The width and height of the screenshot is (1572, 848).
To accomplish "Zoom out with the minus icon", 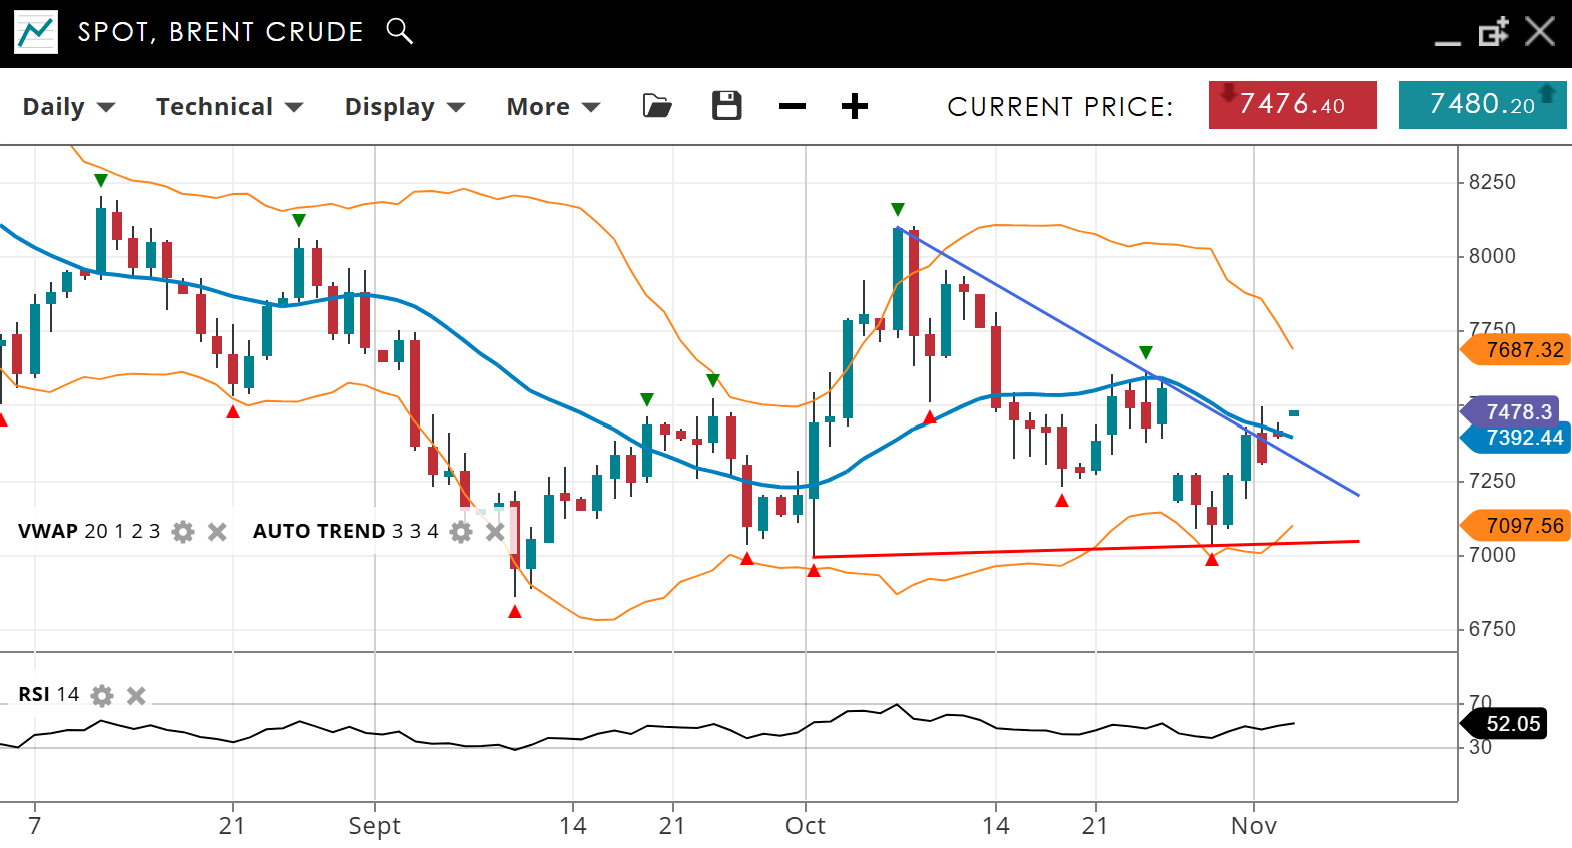I will coord(792,106).
